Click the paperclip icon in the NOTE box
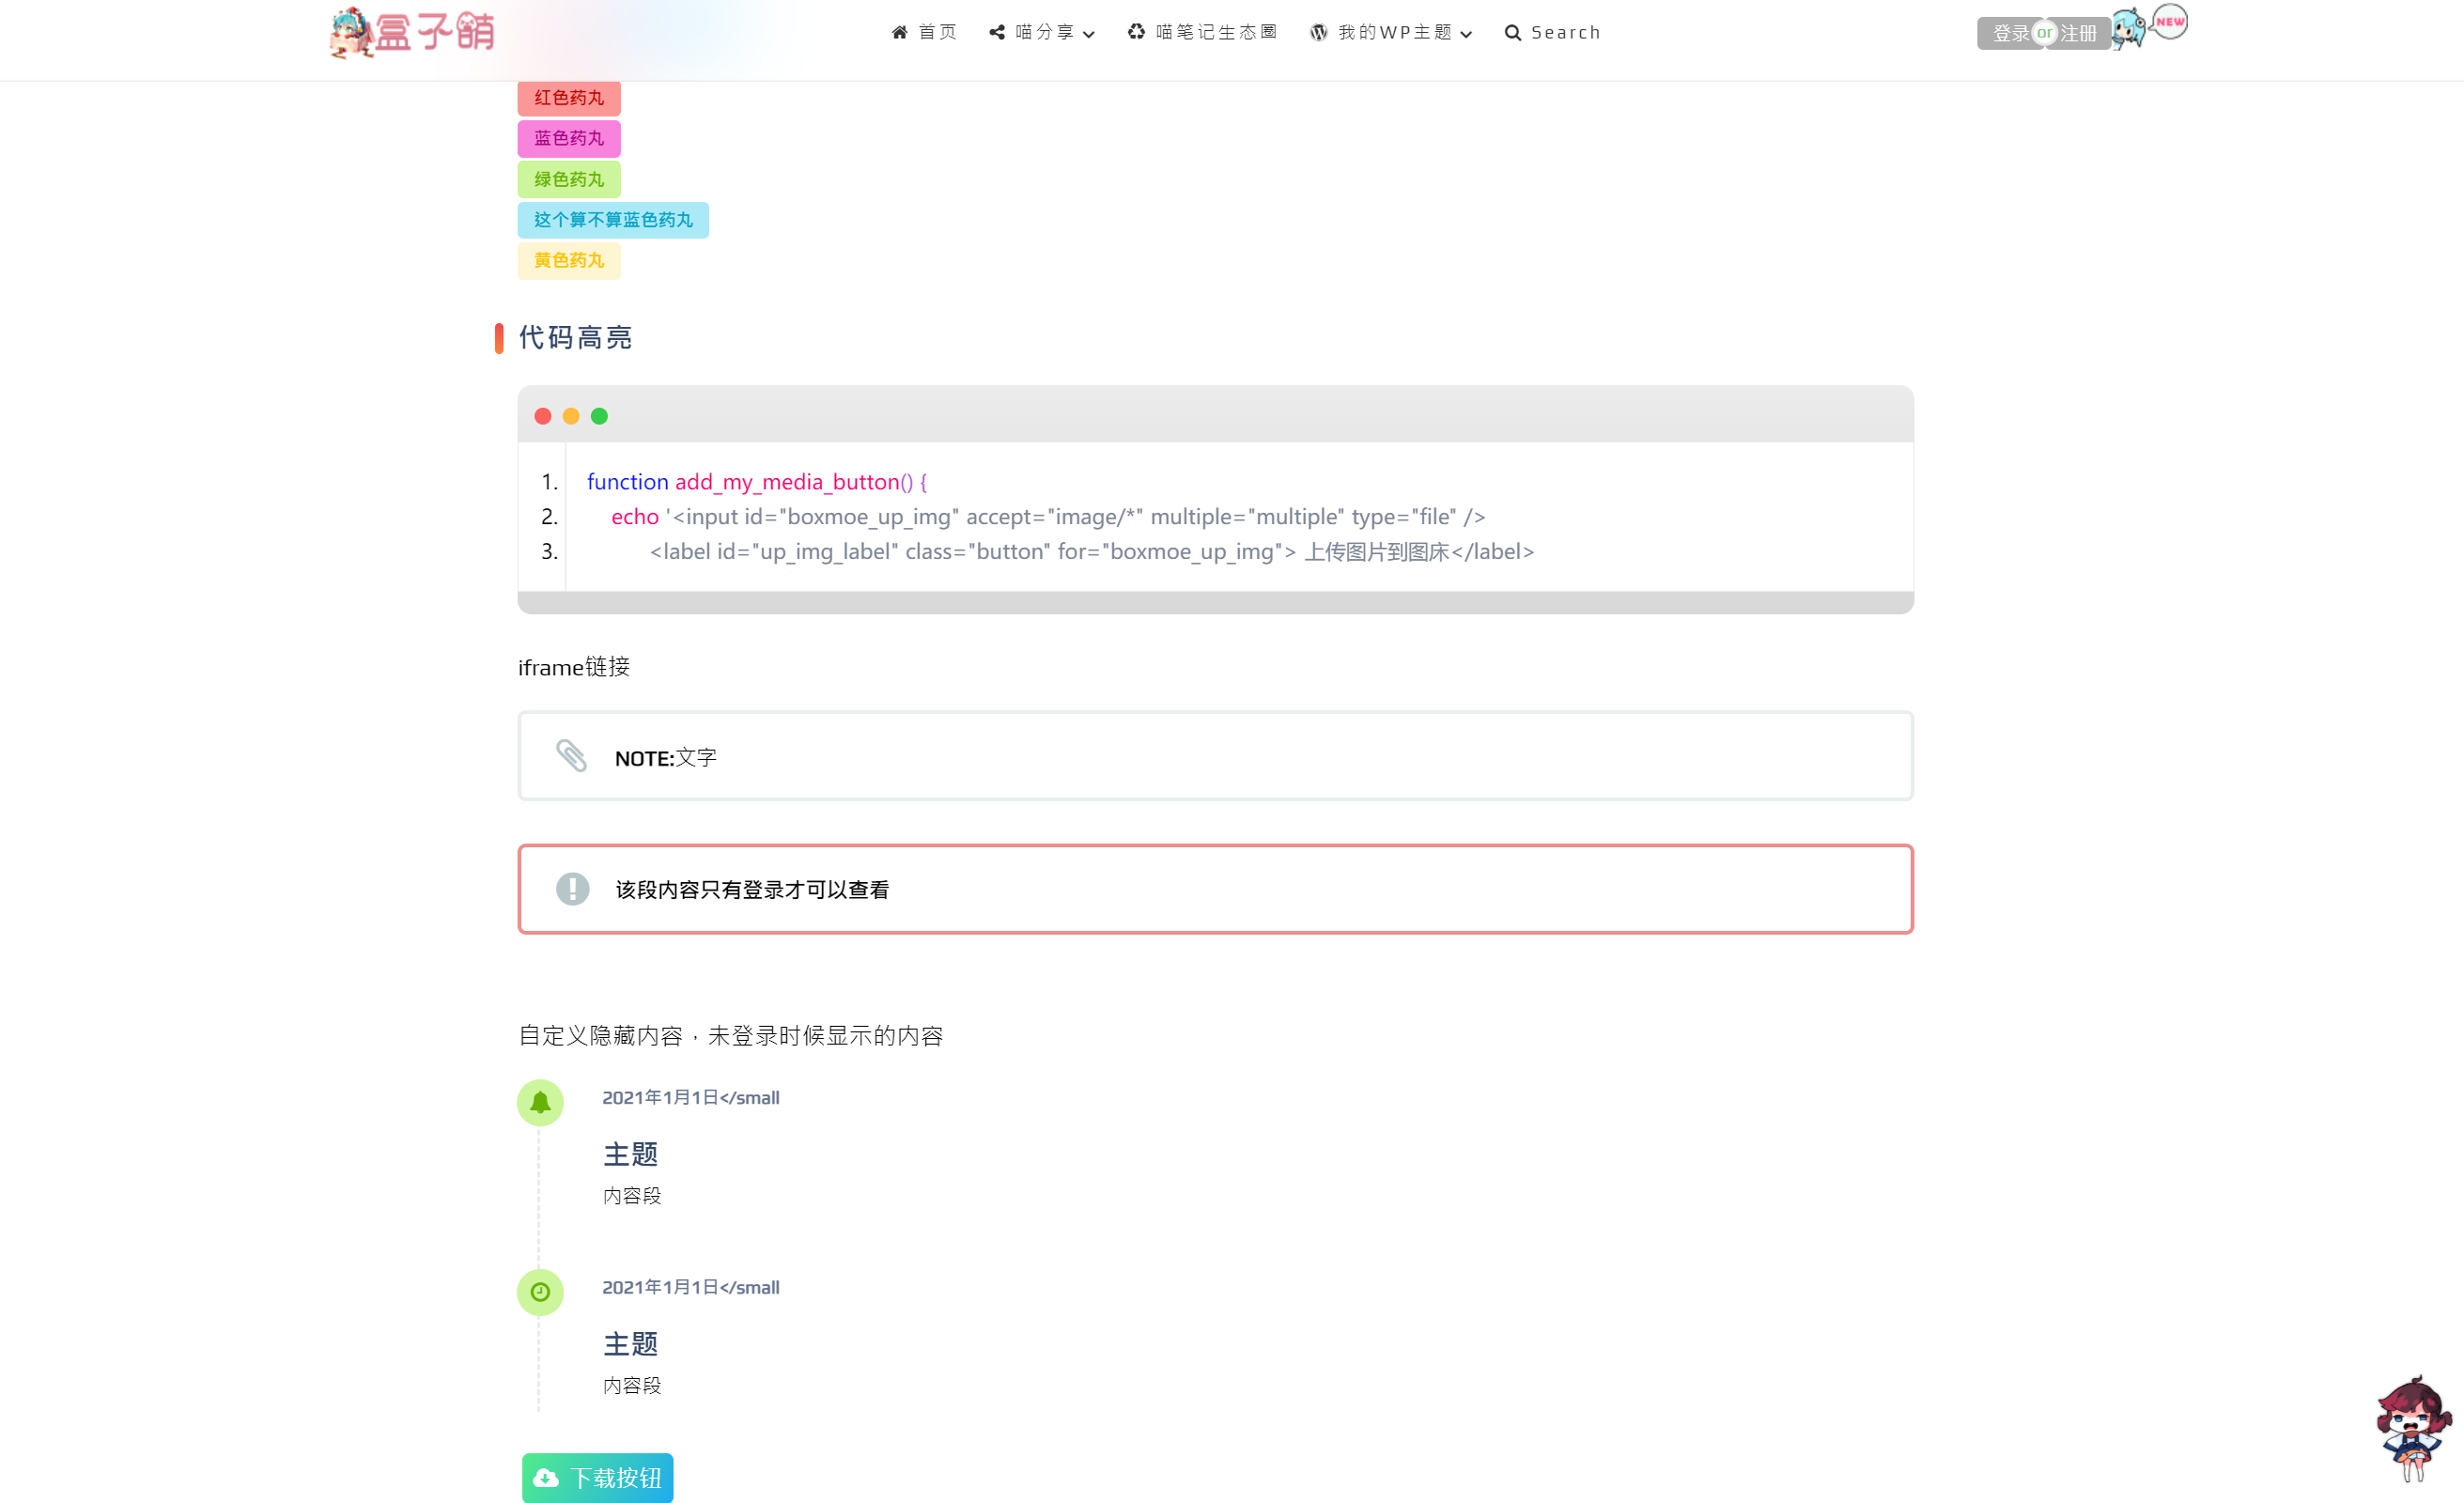The height and width of the screenshot is (1503, 2464). click(572, 756)
